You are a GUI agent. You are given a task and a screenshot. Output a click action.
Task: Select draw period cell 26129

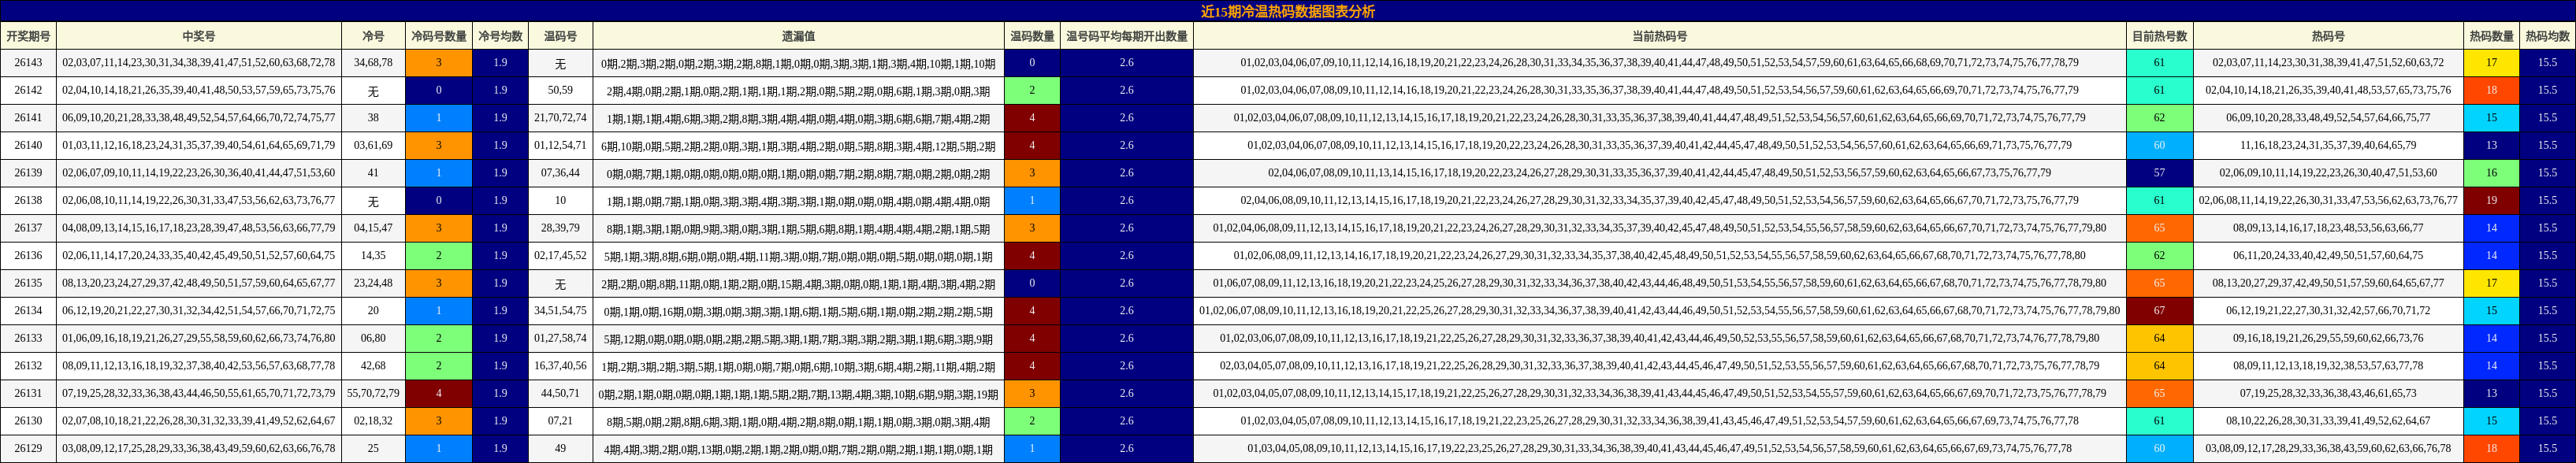pyautogui.click(x=28, y=448)
